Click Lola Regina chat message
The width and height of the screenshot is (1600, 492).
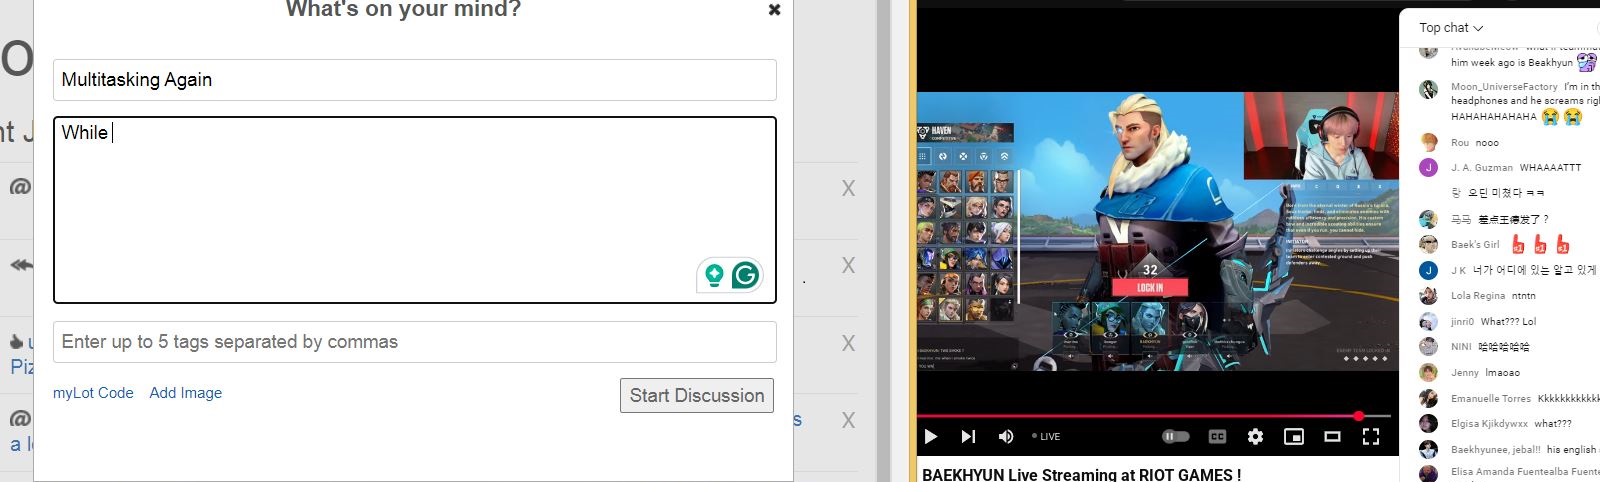click(x=1523, y=296)
